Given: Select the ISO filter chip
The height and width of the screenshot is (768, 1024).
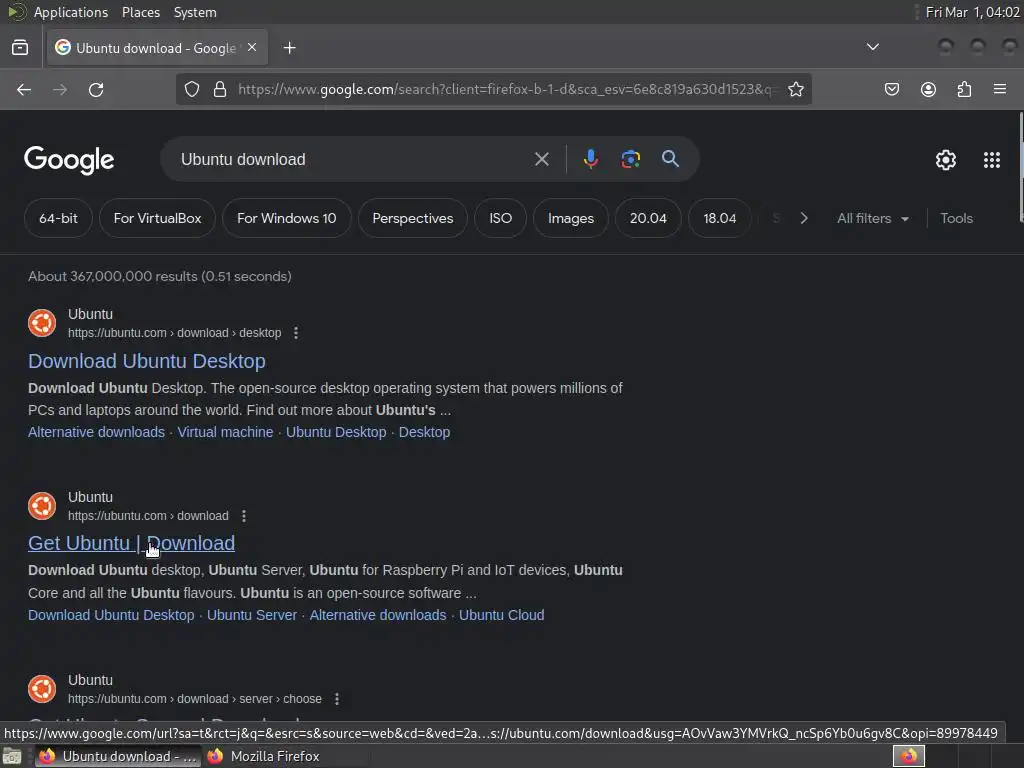Looking at the screenshot, I should tap(501, 218).
